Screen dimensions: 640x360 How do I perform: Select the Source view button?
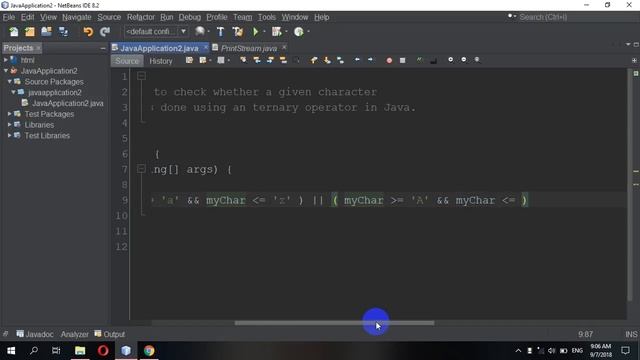[127, 61]
